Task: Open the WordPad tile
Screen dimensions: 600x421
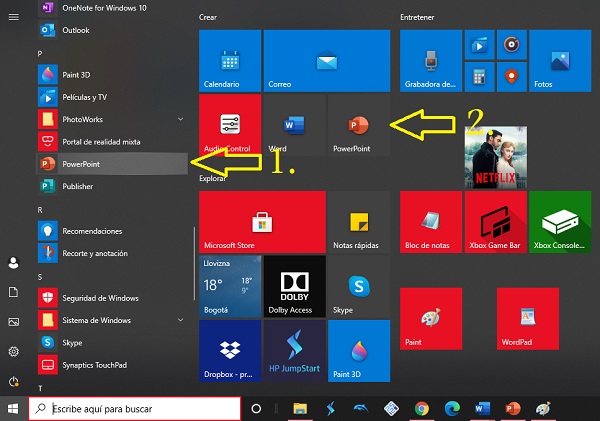Action: tap(528, 319)
